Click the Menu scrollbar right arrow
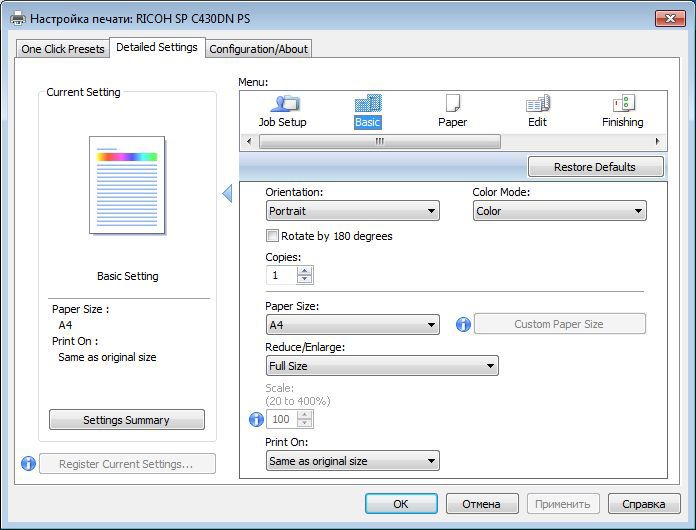 [x=658, y=142]
